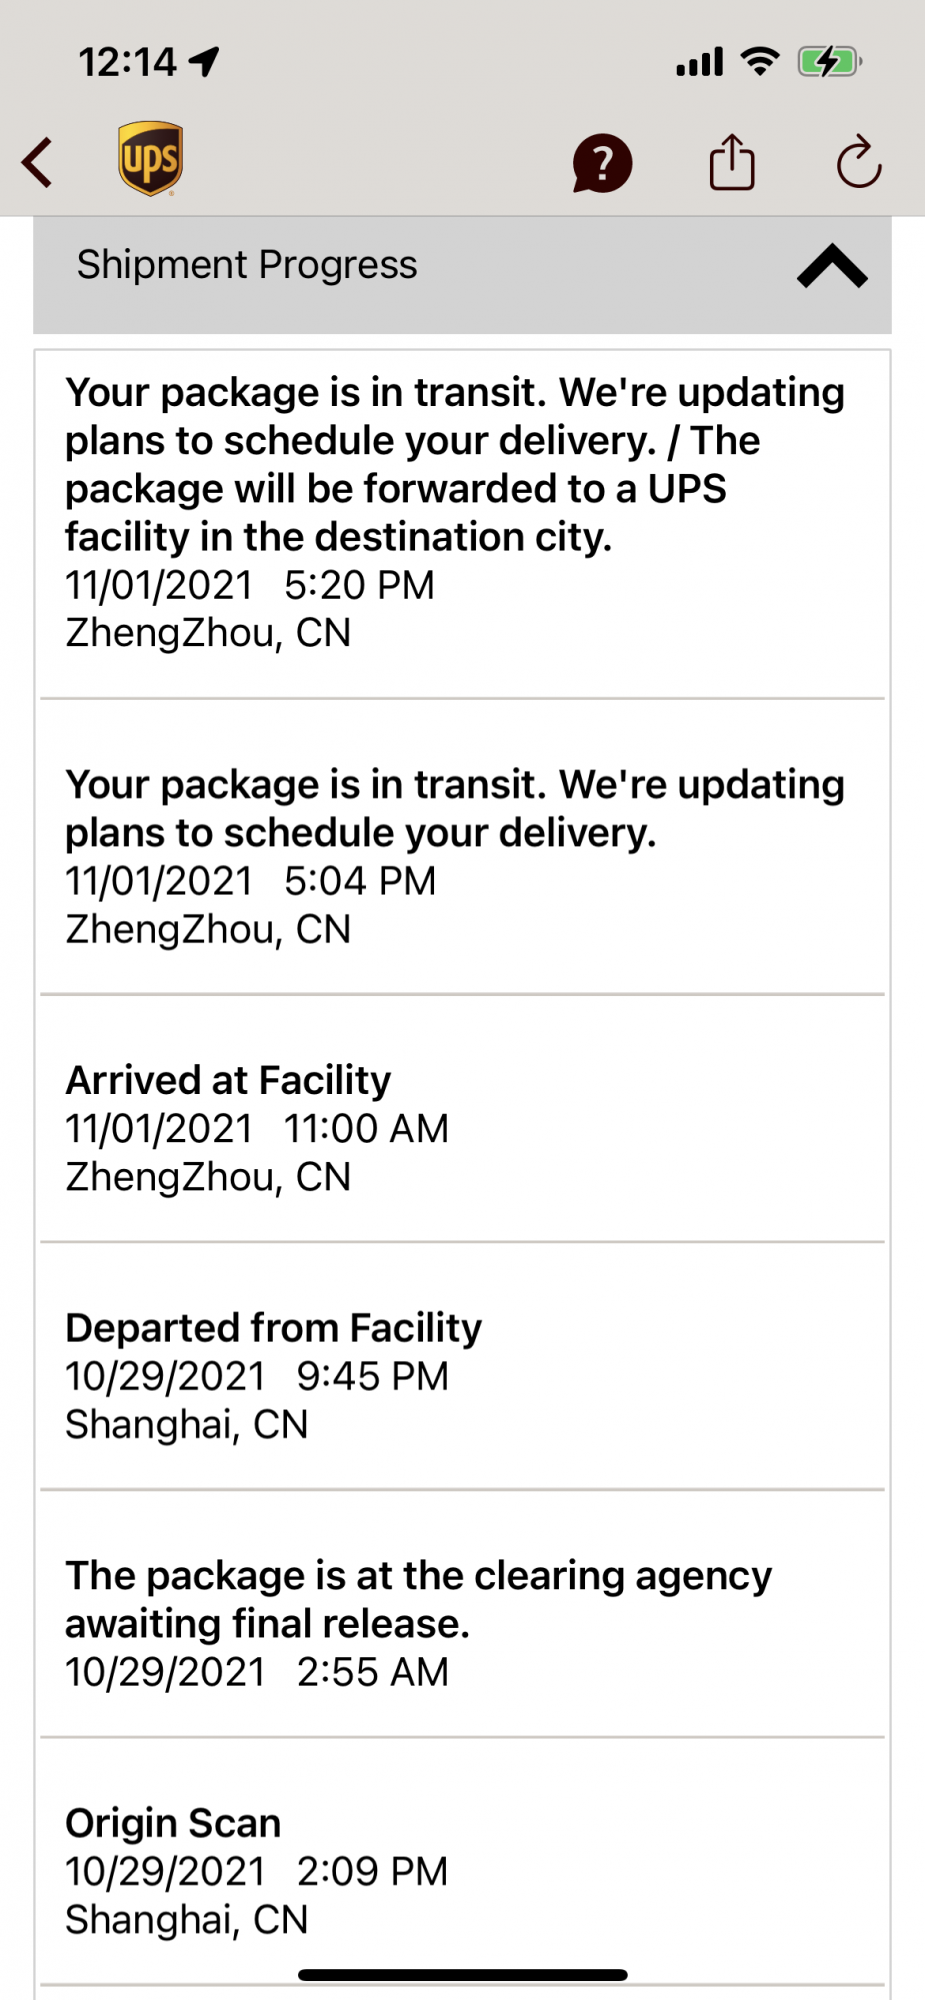
Task: Tap the battery charging icon
Action: click(829, 62)
